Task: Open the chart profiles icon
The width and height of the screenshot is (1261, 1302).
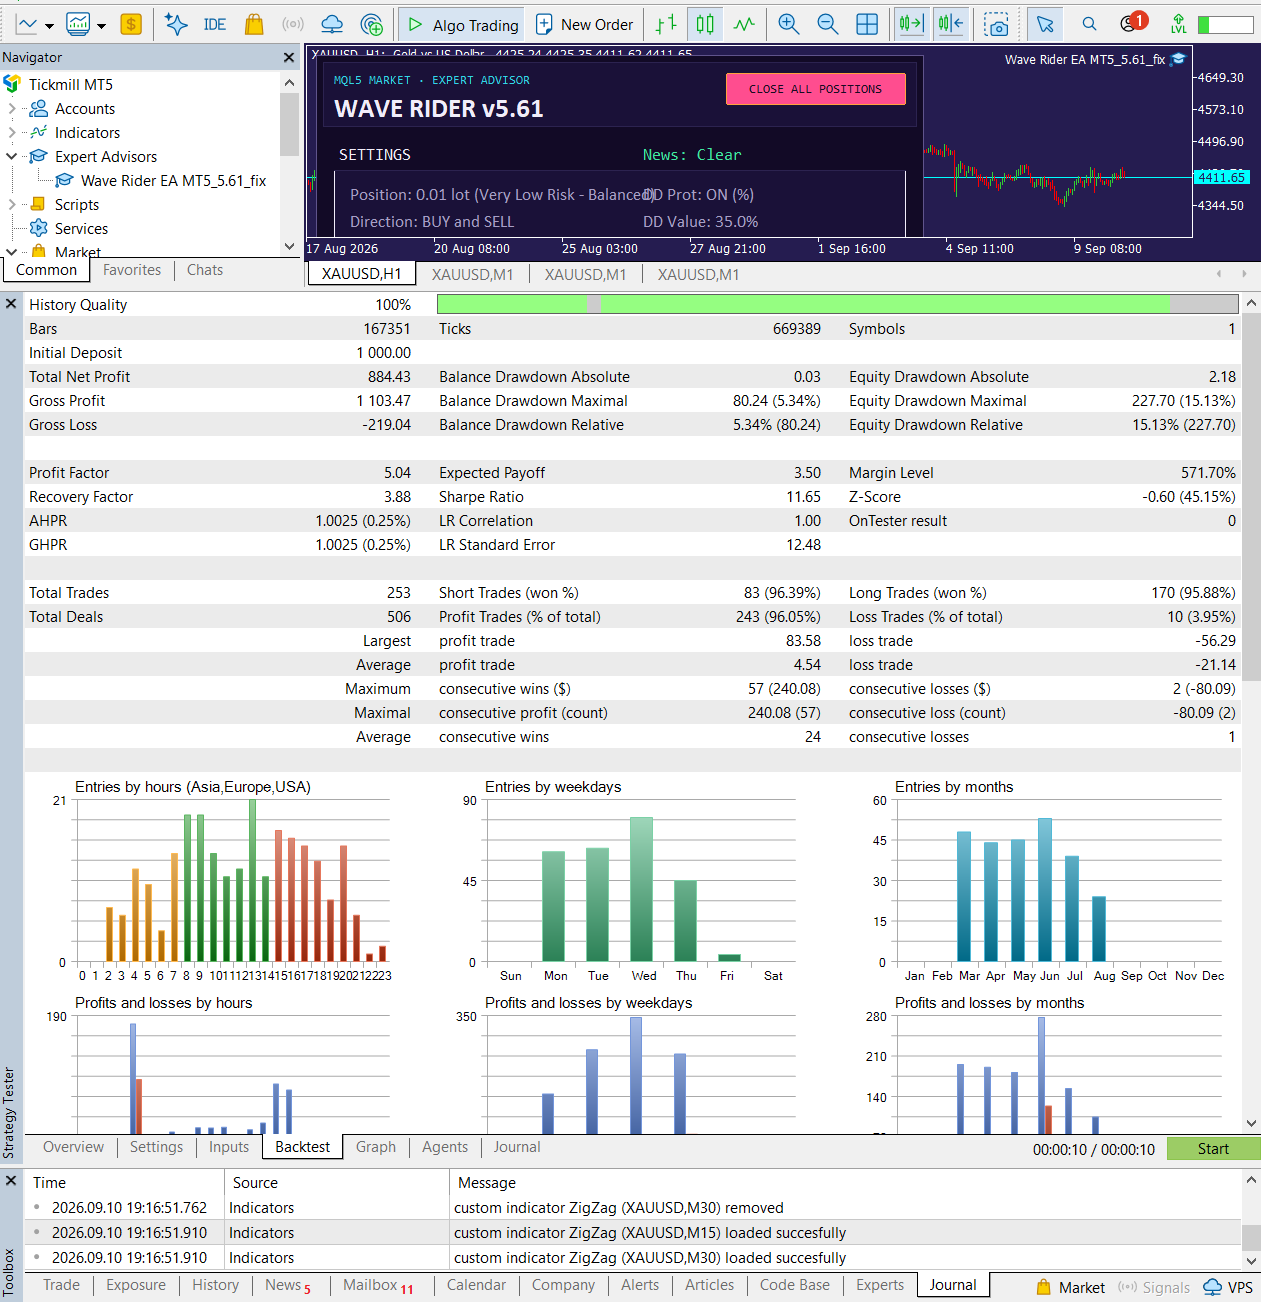Action: click(x=78, y=24)
